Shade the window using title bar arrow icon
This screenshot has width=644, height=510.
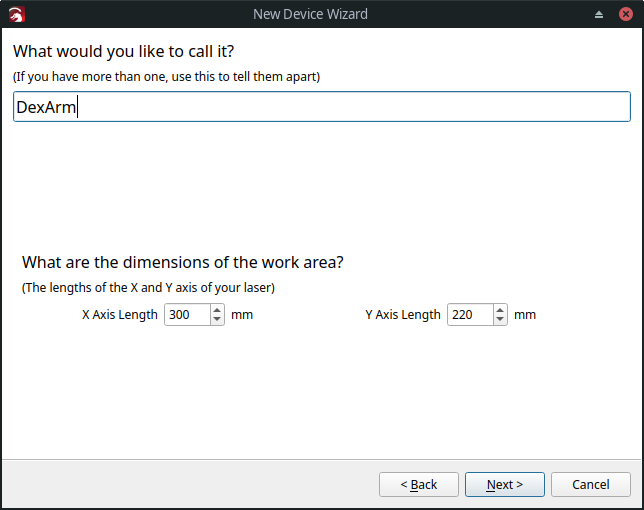coord(599,15)
